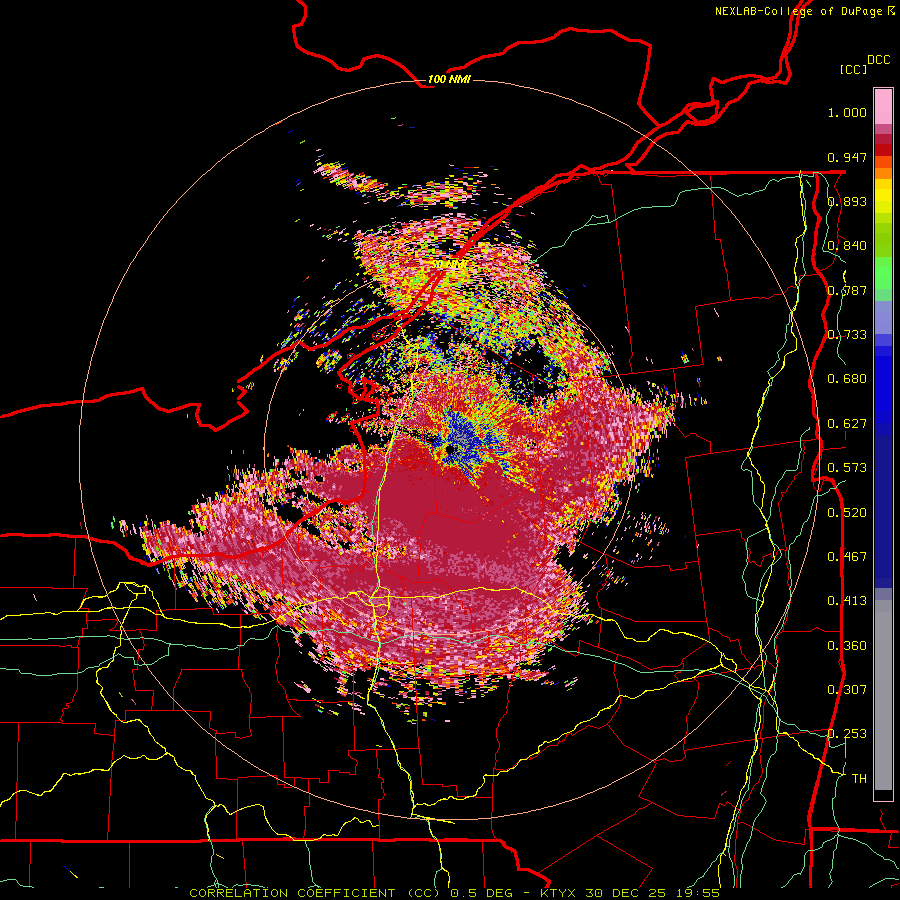Click the CORRELATION COEFFICIENT (CC) caption text
This screenshot has height=900, width=900.
coord(316,893)
